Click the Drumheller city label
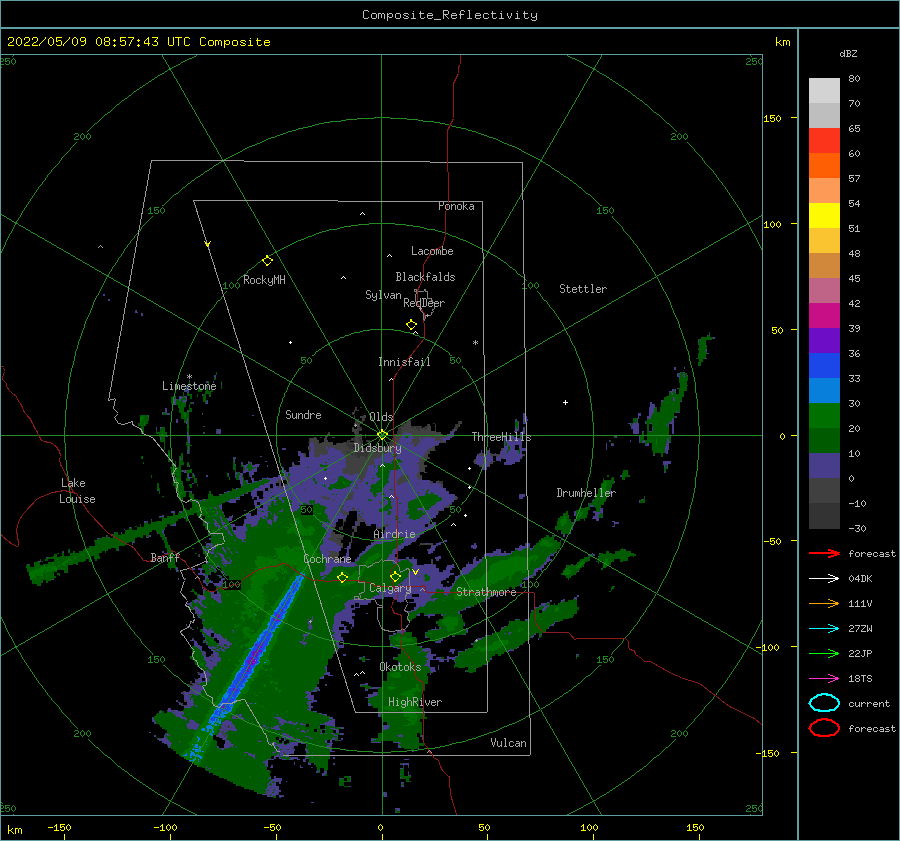Screen dimensions: 900x841 (586, 493)
